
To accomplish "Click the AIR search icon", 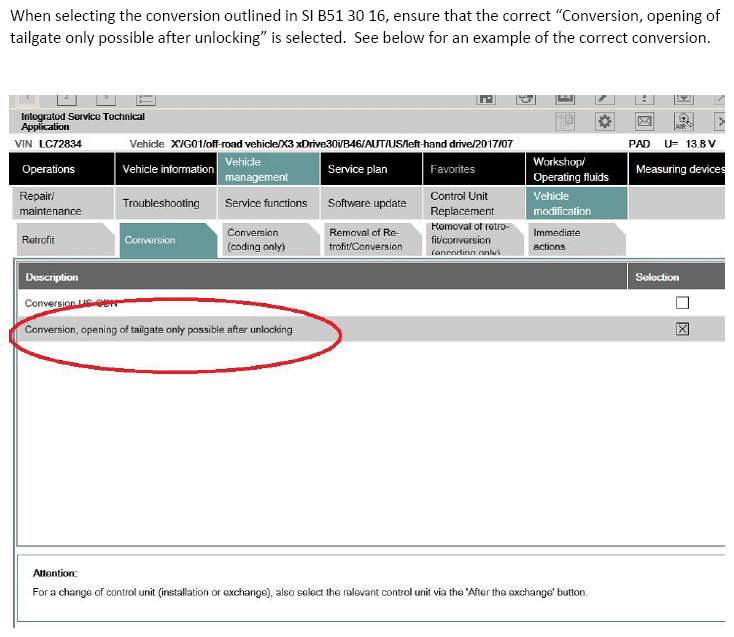I will (x=684, y=121).
